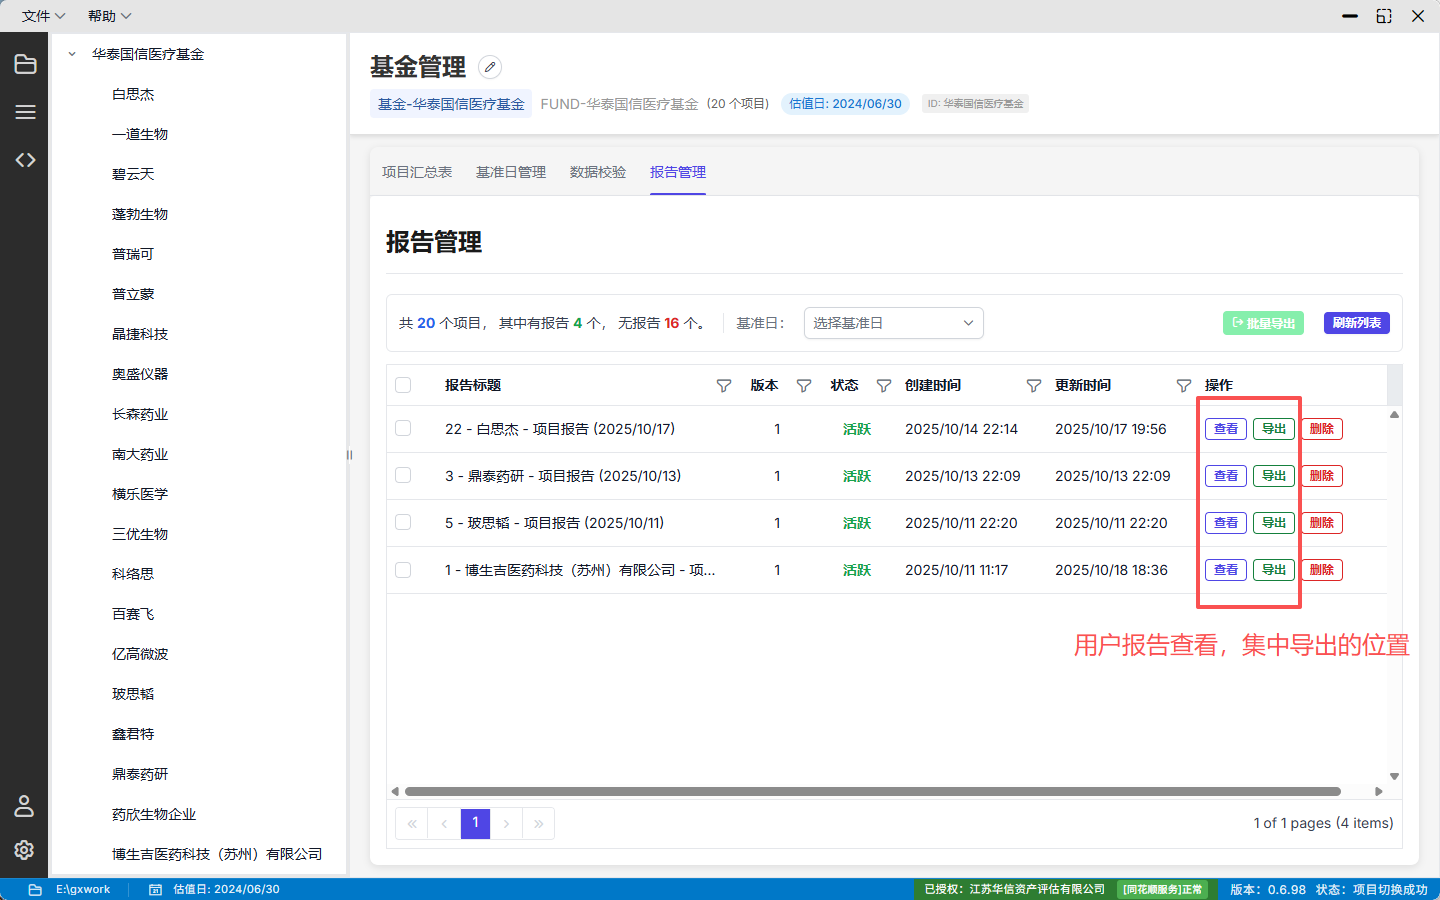The width and height of the screenshot is (1440, 900).
Task: Open filter icon for 更新时间 column
Action: 1184,386
